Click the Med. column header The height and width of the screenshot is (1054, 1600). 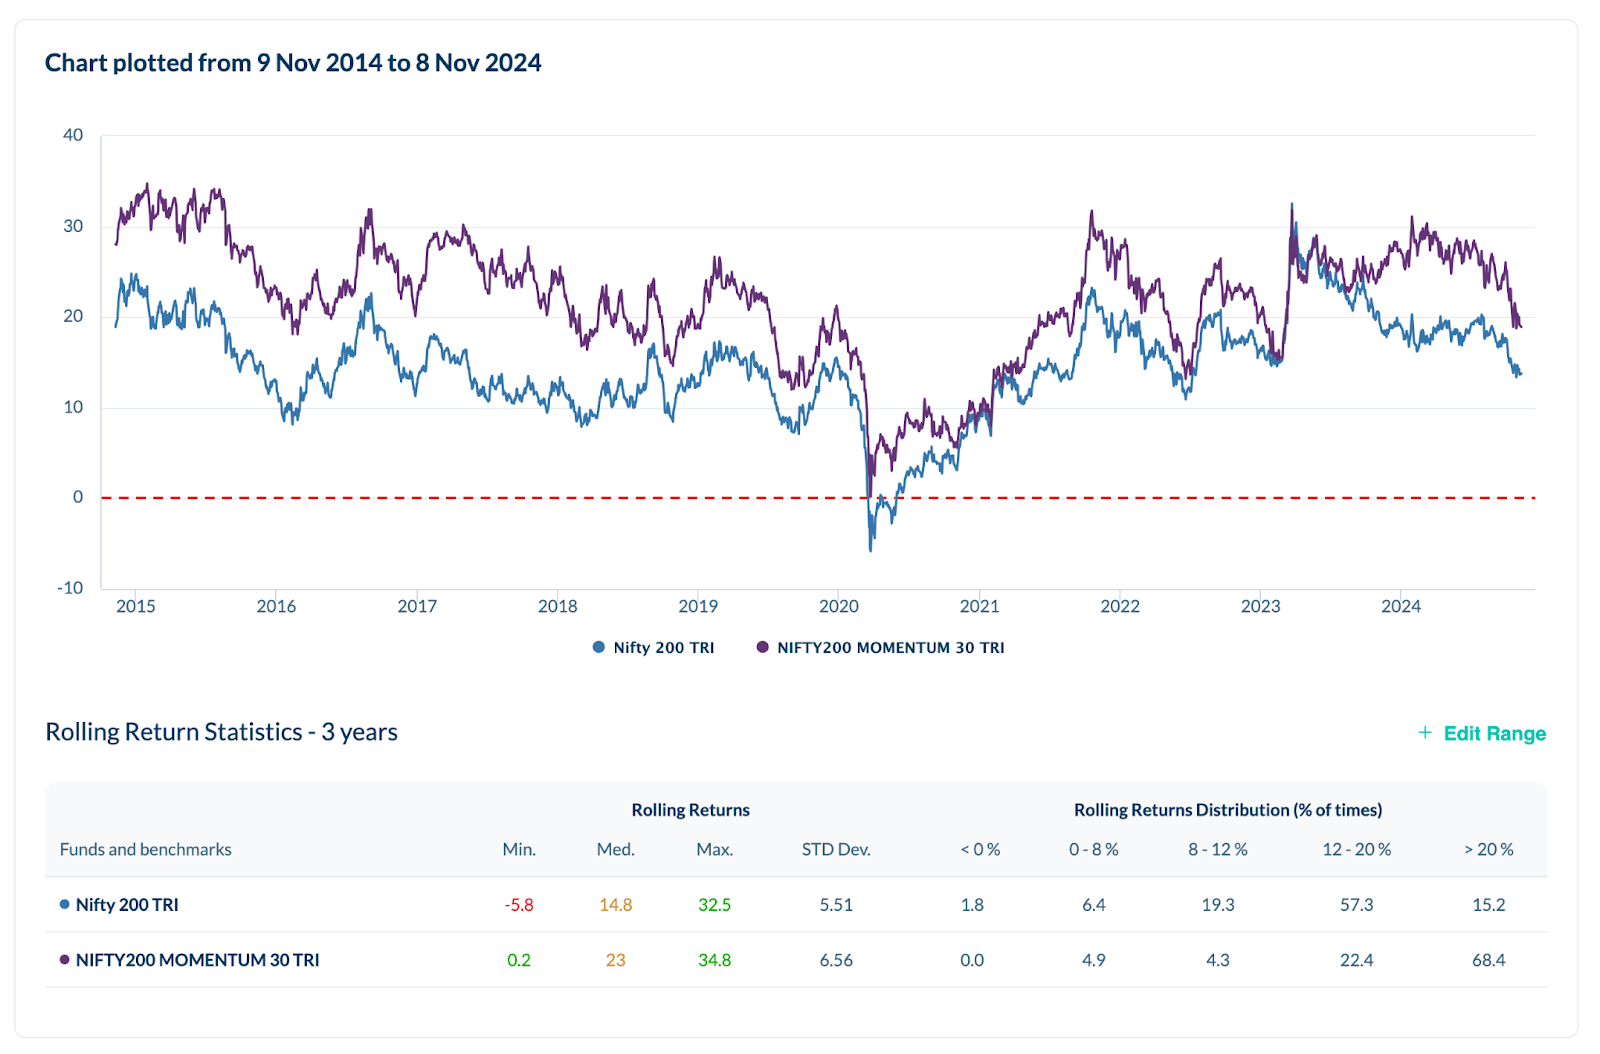[616, 849]
